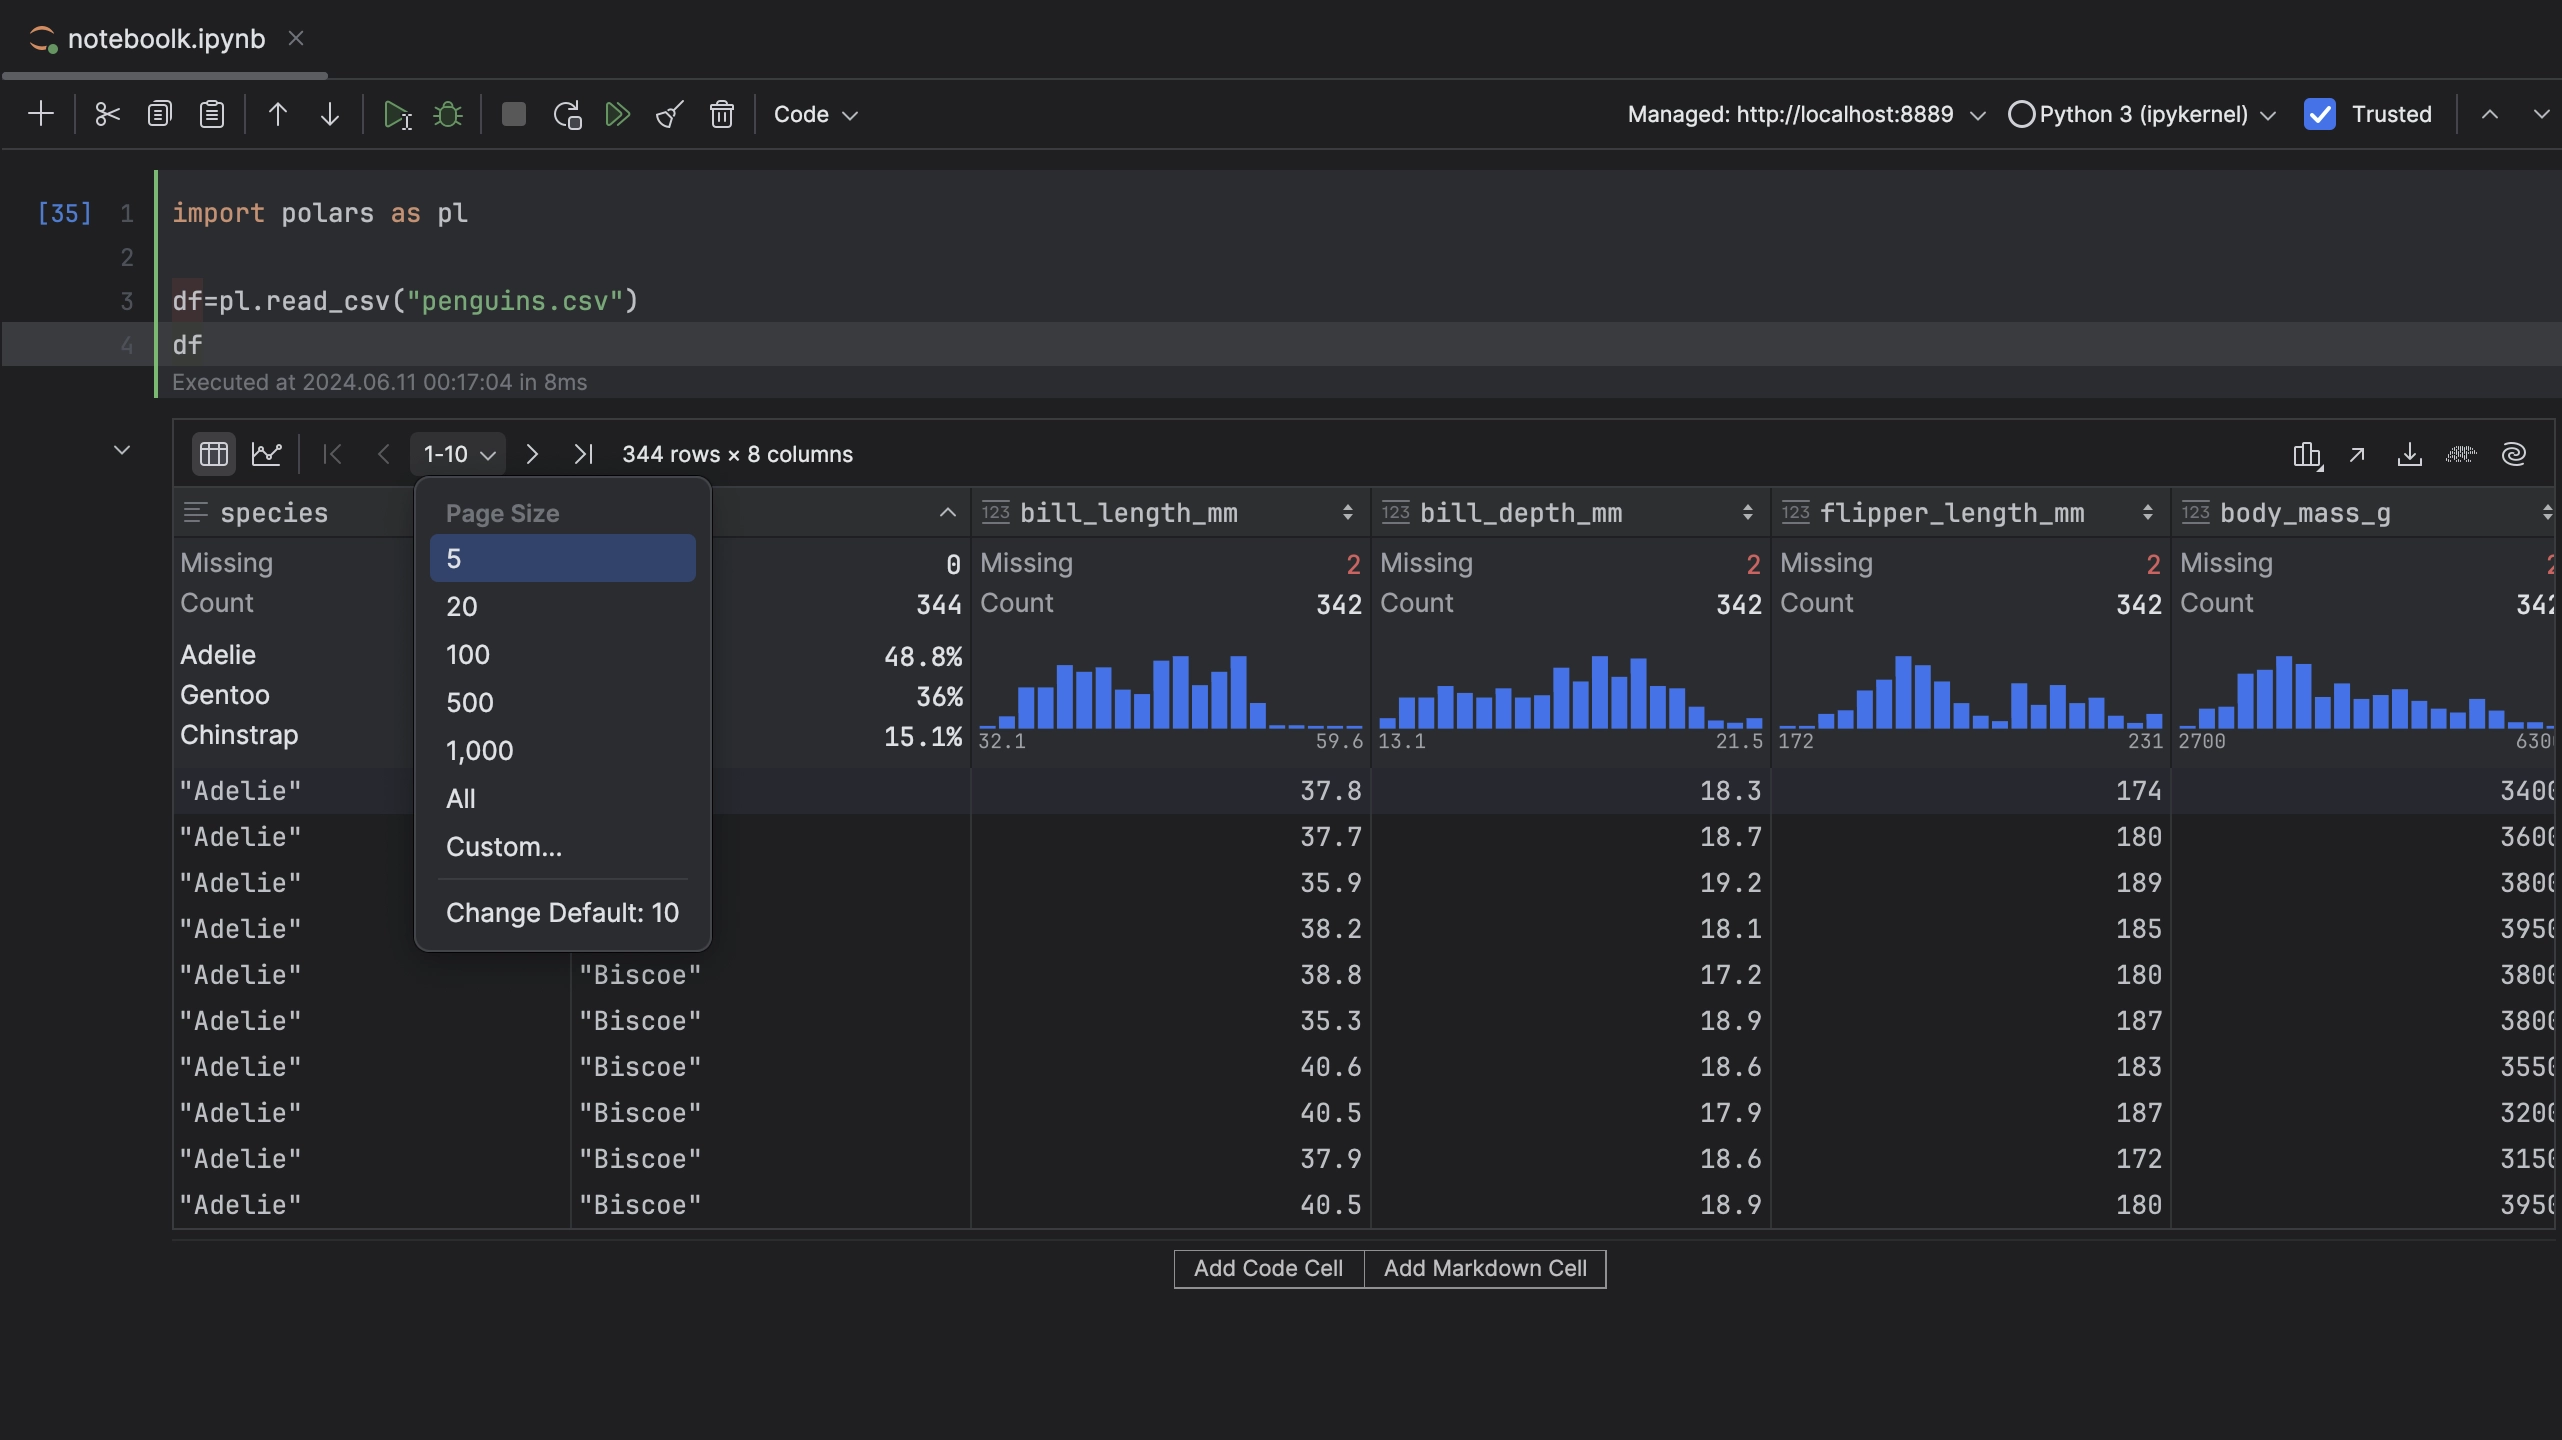The width and height of the screenshot is (2562, 1440).
Task: Run all cells with double-arrow icon
Action: coord(618,114)
